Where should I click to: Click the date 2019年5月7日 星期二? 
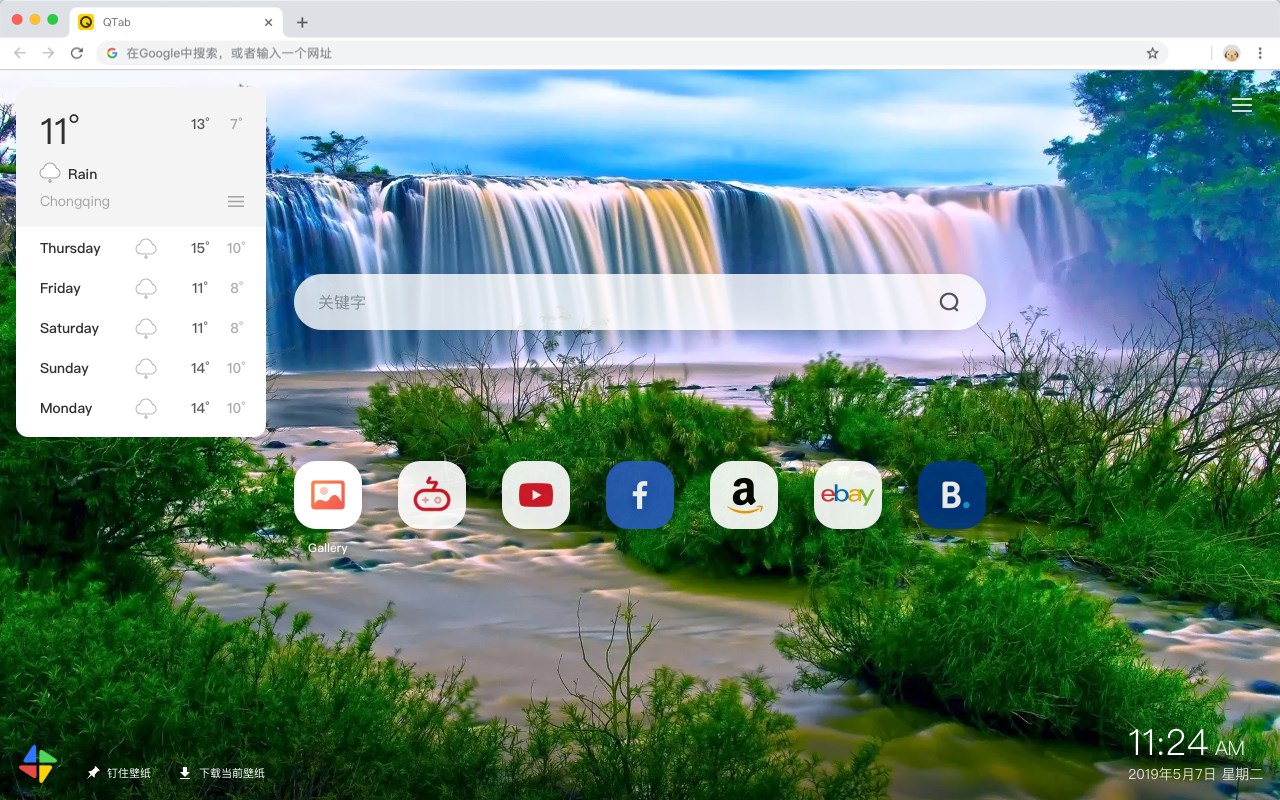(x=1196, y=774)
